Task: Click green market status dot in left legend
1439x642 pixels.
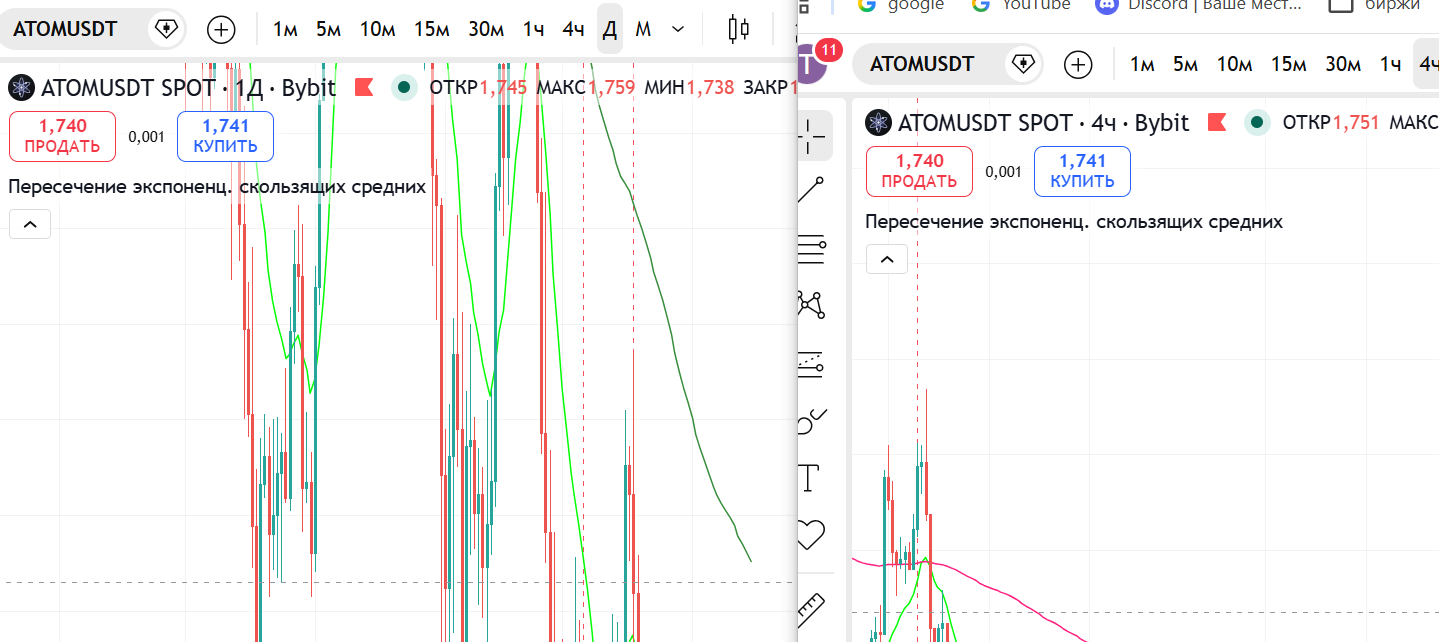Action: click(404, 88)
